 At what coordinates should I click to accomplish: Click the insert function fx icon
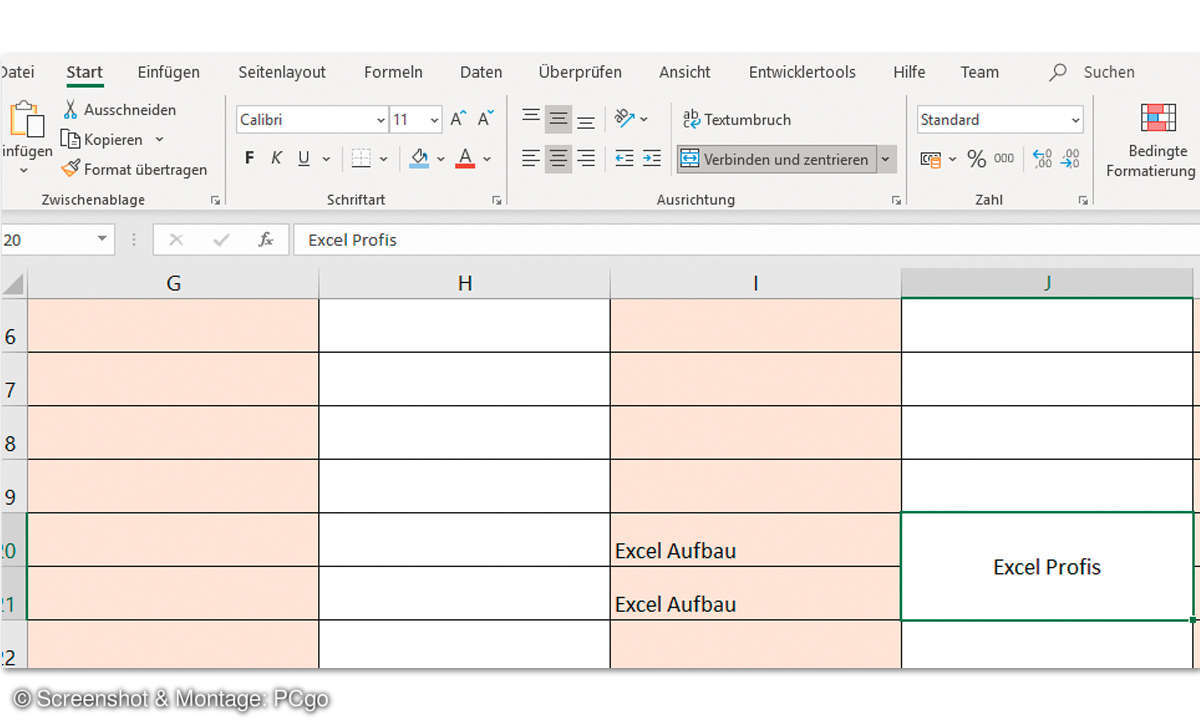click(266, 240)
